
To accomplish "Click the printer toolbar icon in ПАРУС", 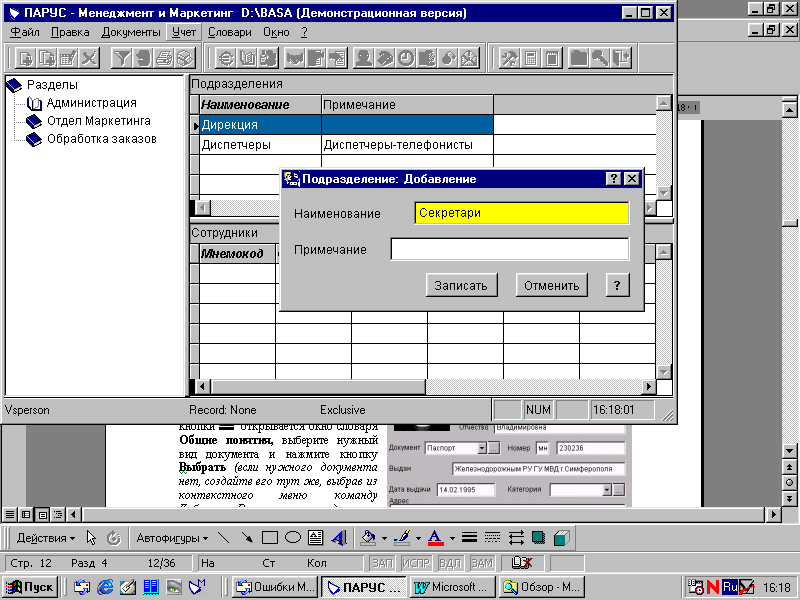I will coord(164,58).
